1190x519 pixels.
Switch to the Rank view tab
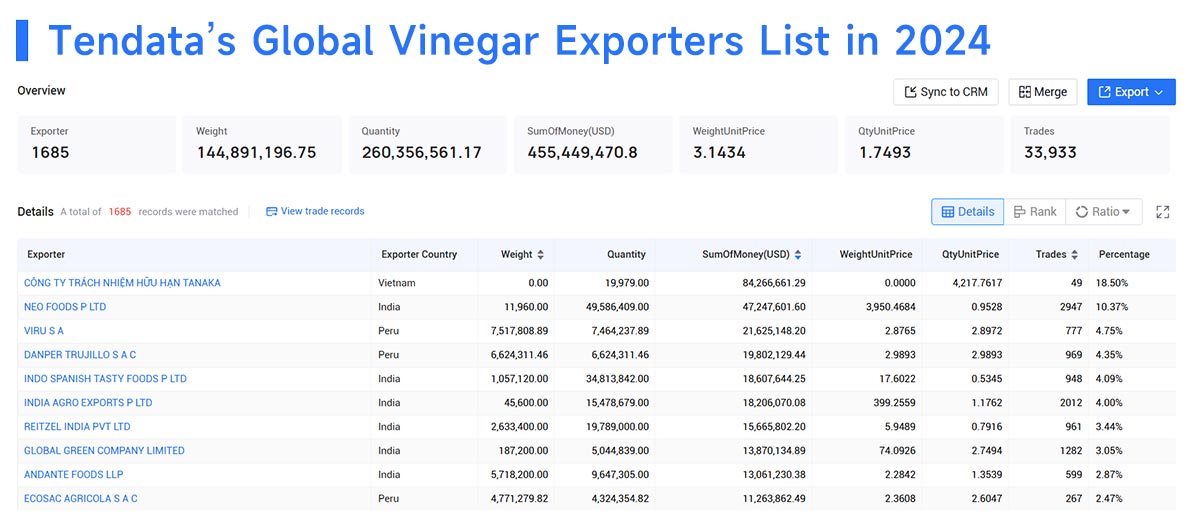(1034, 212)
